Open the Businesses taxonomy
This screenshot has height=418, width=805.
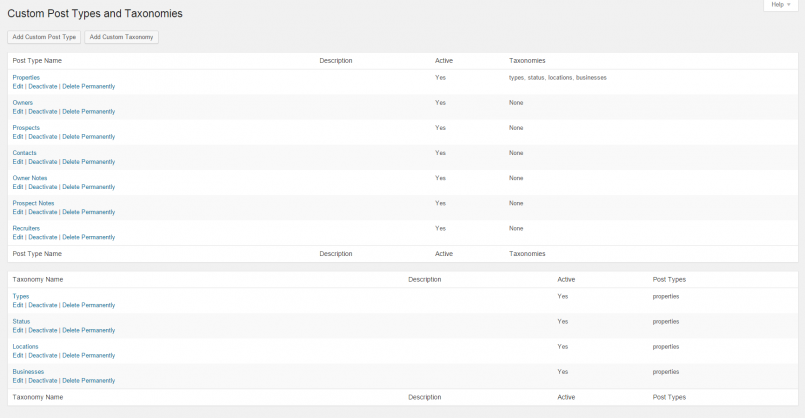click(x=28, y=372)
